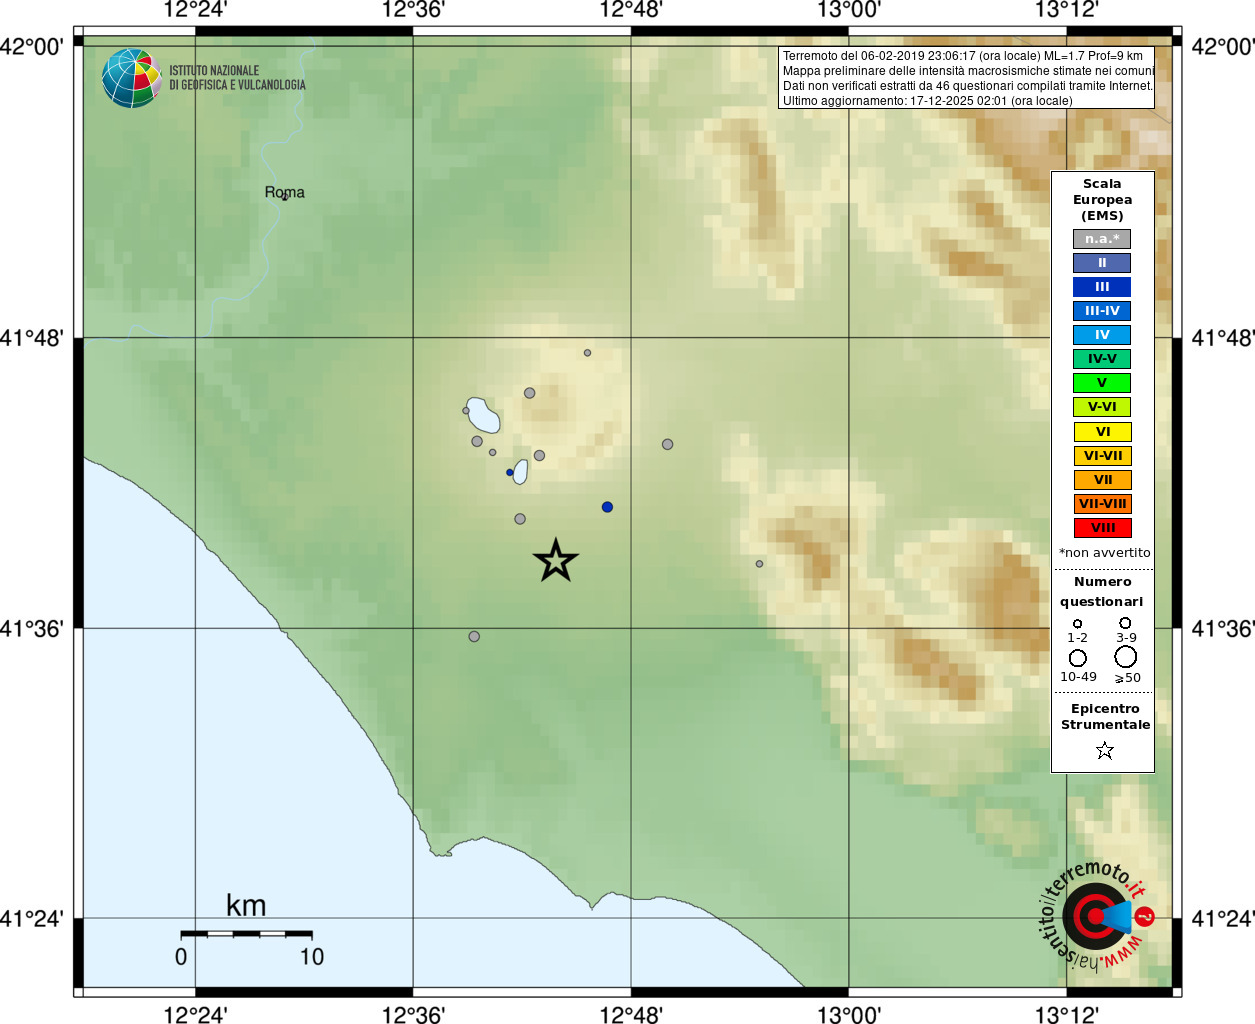
Task: Select the V bright green legend swatch
Action: 1102,383
